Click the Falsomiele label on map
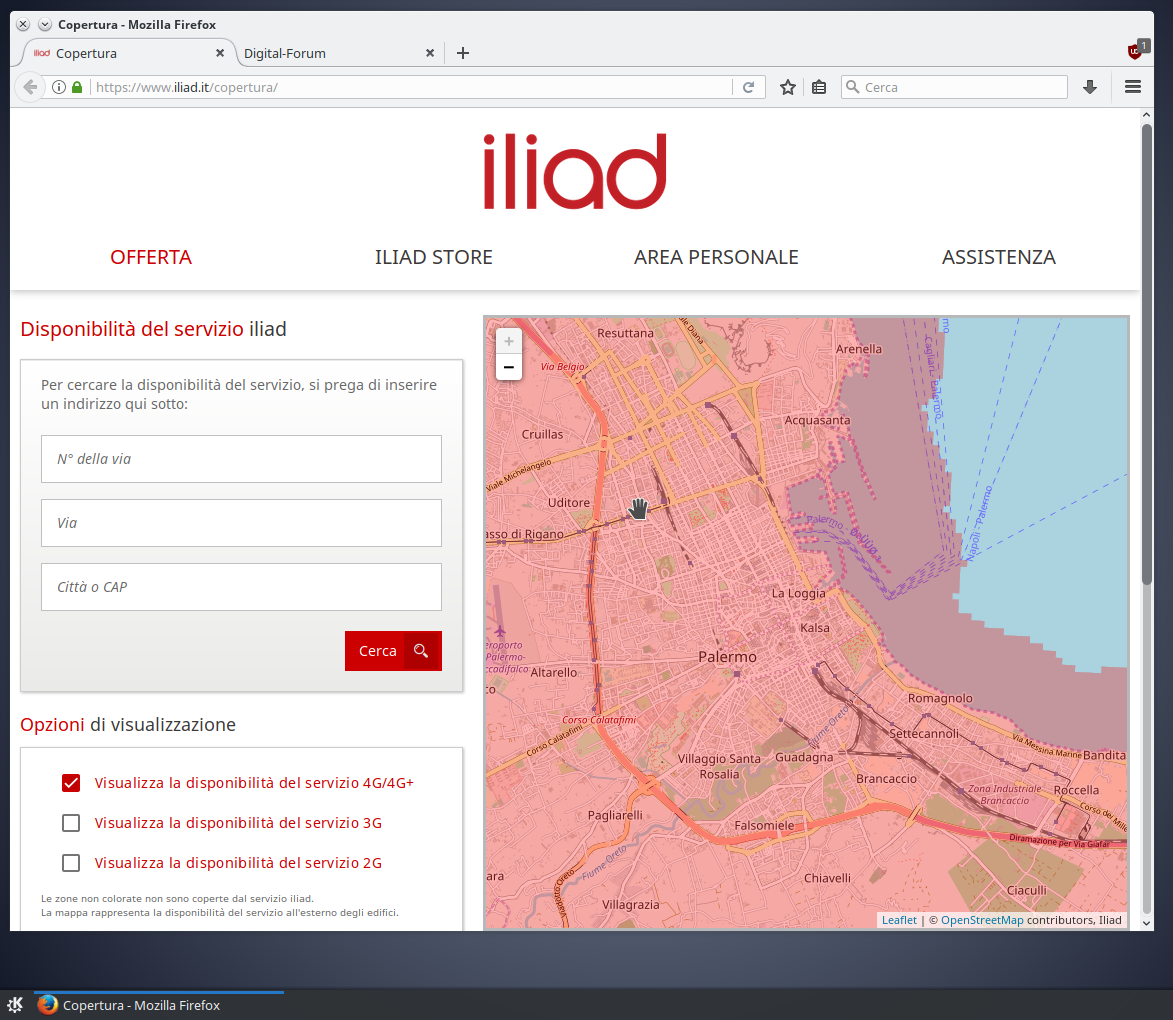The image size is (1173, 1020). click(764, 825)
